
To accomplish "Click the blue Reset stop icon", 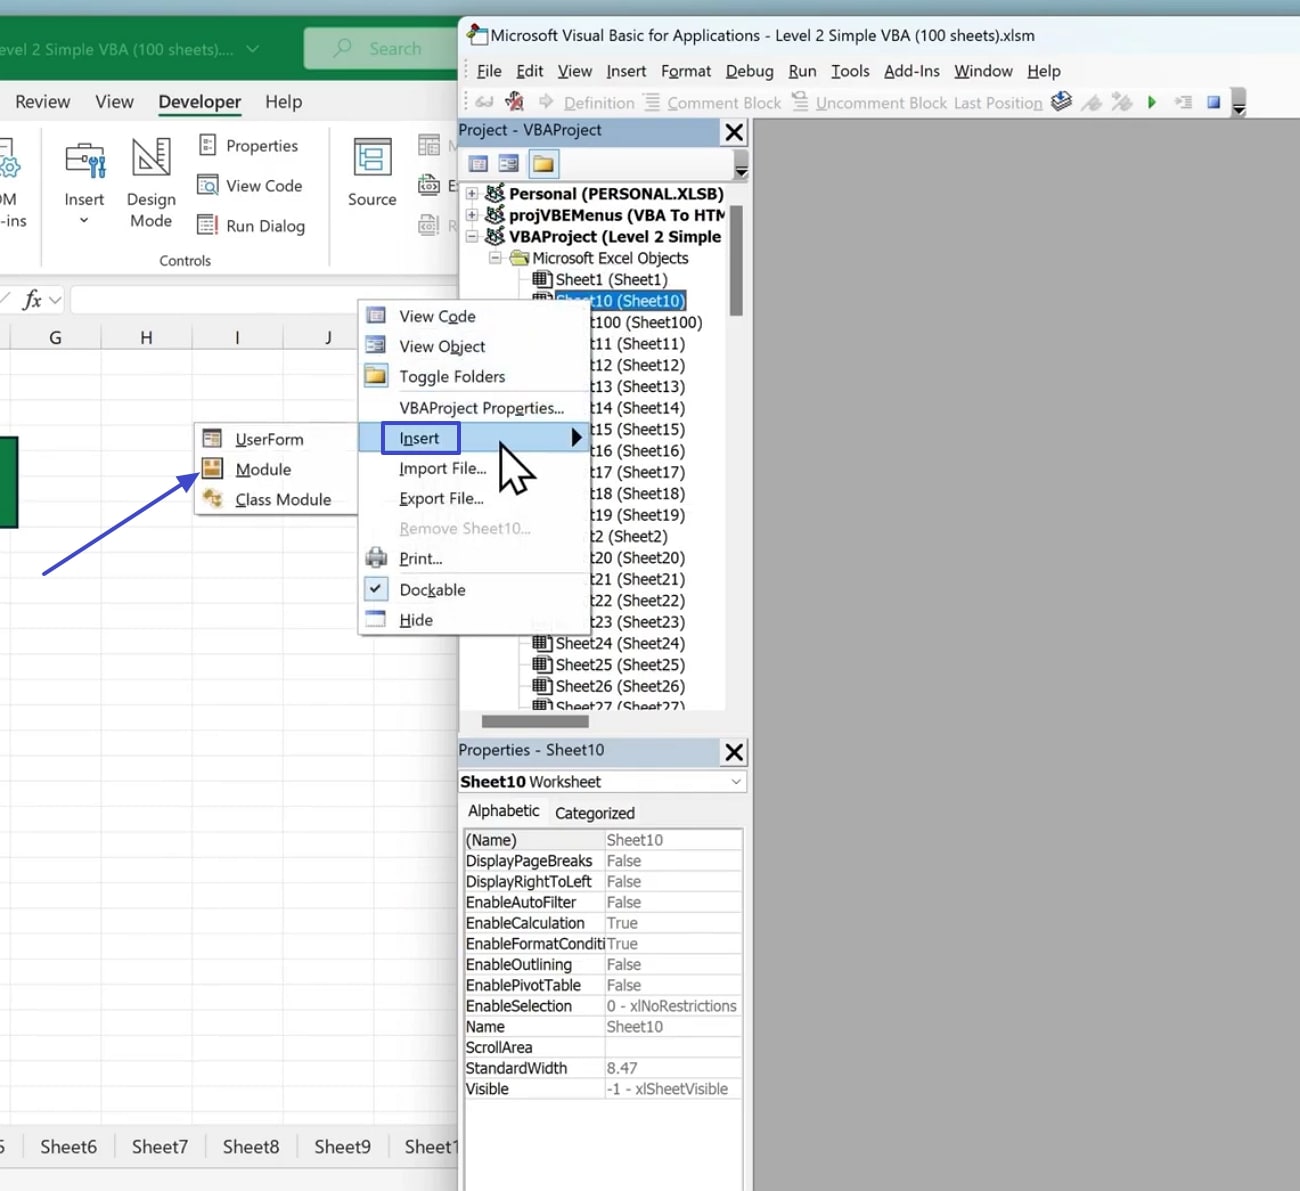I will tap(1213, 102).
